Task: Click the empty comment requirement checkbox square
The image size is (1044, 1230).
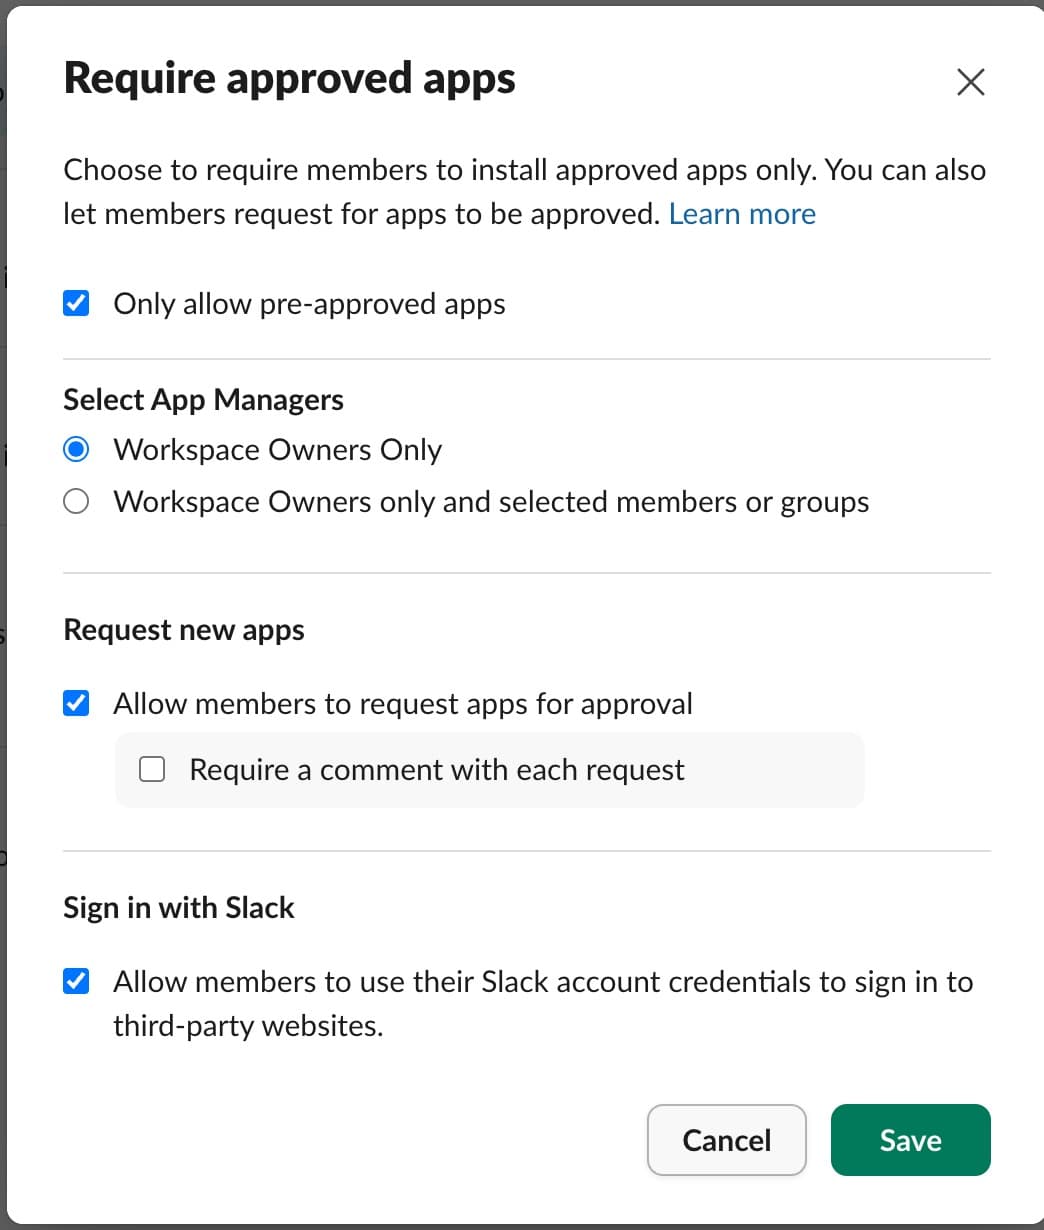Action: click(151, 769)
